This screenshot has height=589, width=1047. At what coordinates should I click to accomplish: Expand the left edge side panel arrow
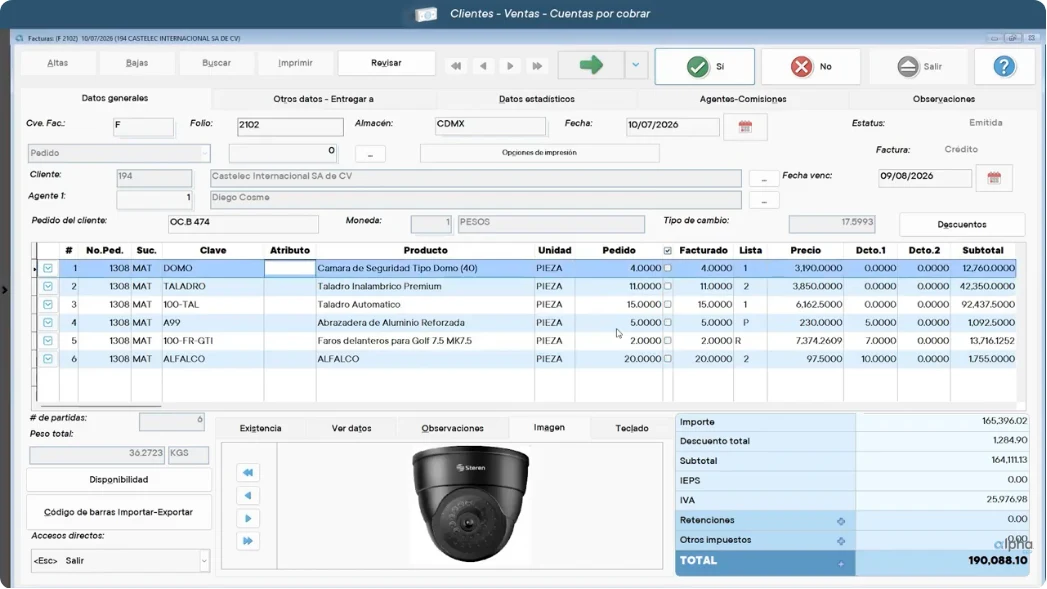(5, 290)
